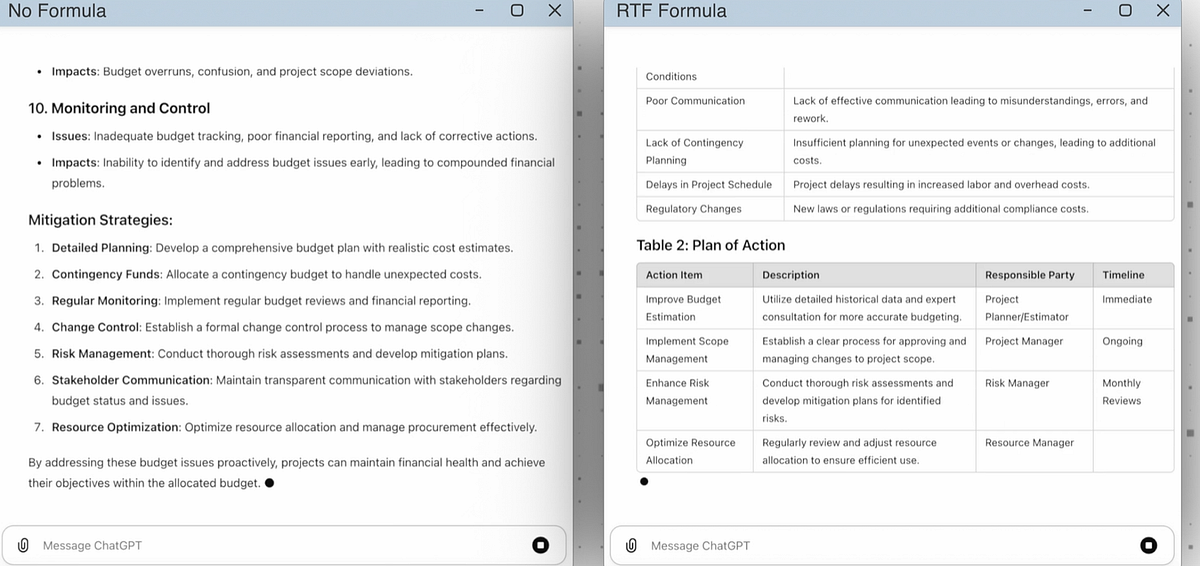Click the 'Poor Communication' table cell
This screenshot has width=1200, height=566.
pos(710,110)
